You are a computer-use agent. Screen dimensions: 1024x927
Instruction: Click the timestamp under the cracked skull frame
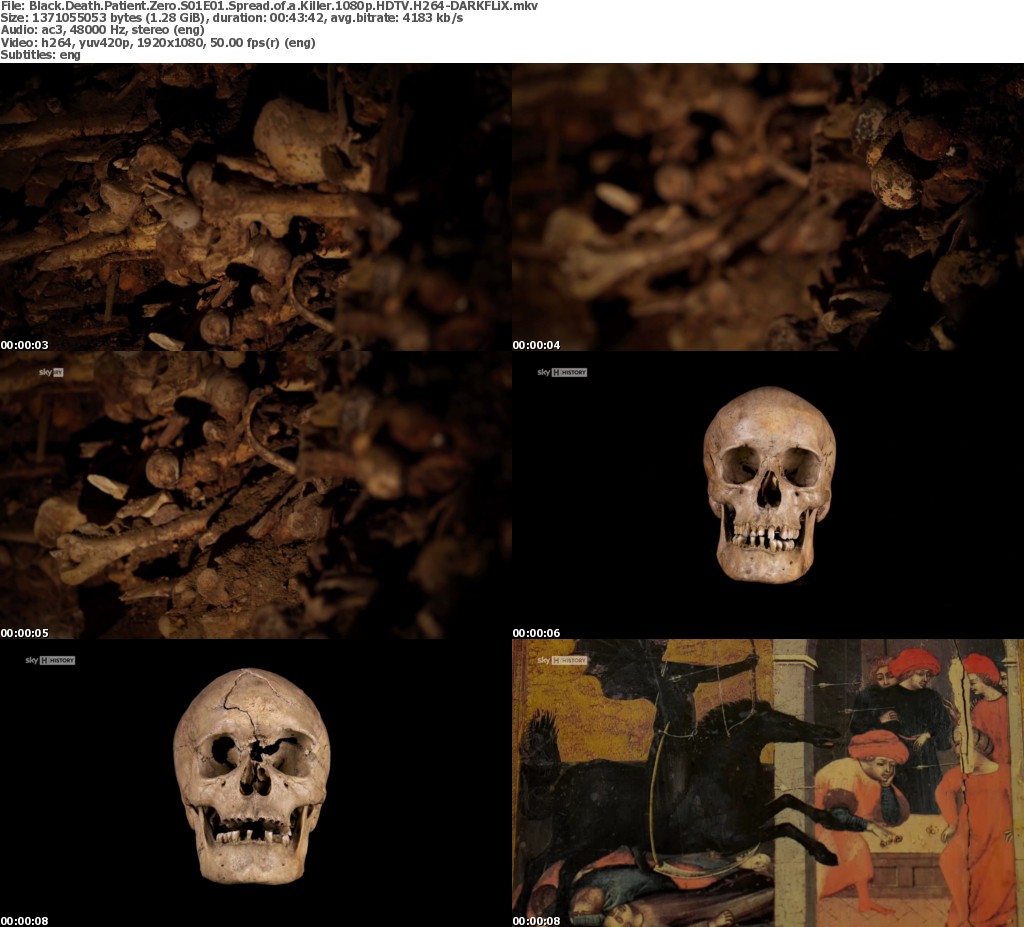coord(24,921)
